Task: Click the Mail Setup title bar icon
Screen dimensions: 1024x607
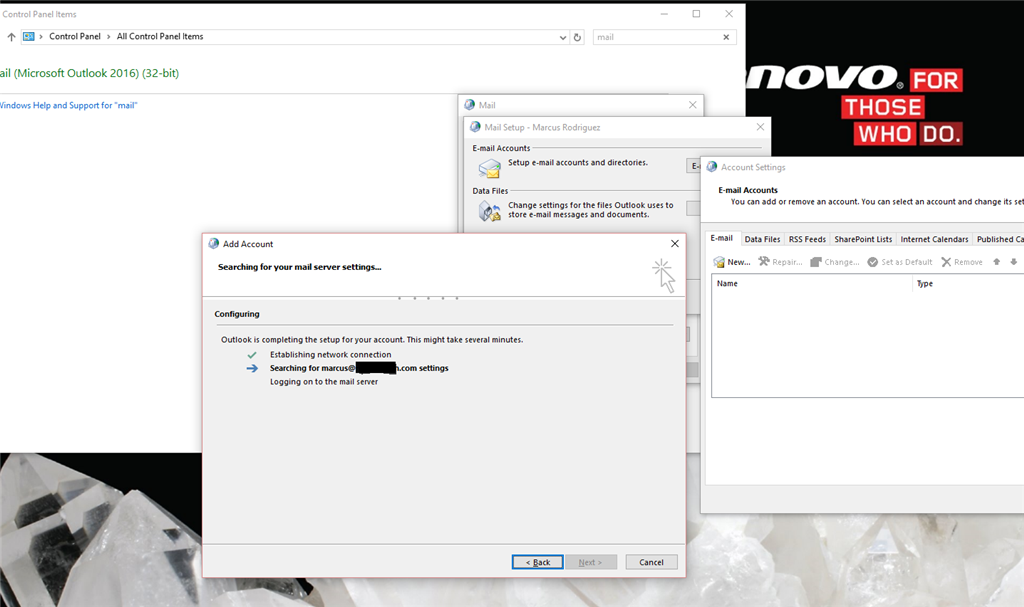Action: point(475,127)
